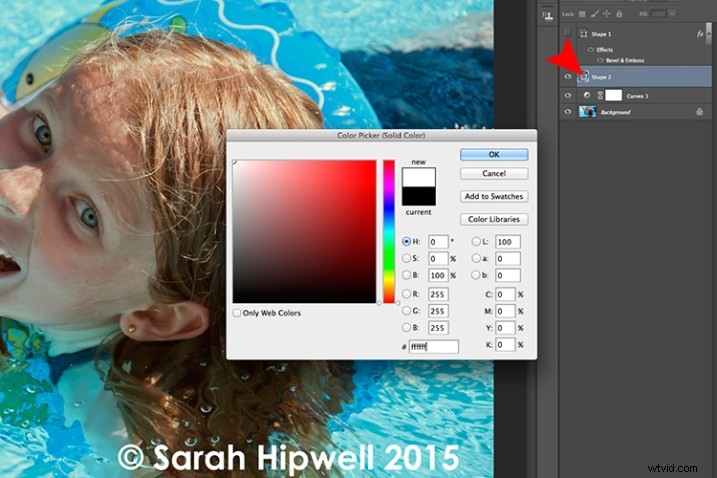Click Shape 1 layer thumbnail
This screenshot has height=478, width=717.
click(583, 34)
